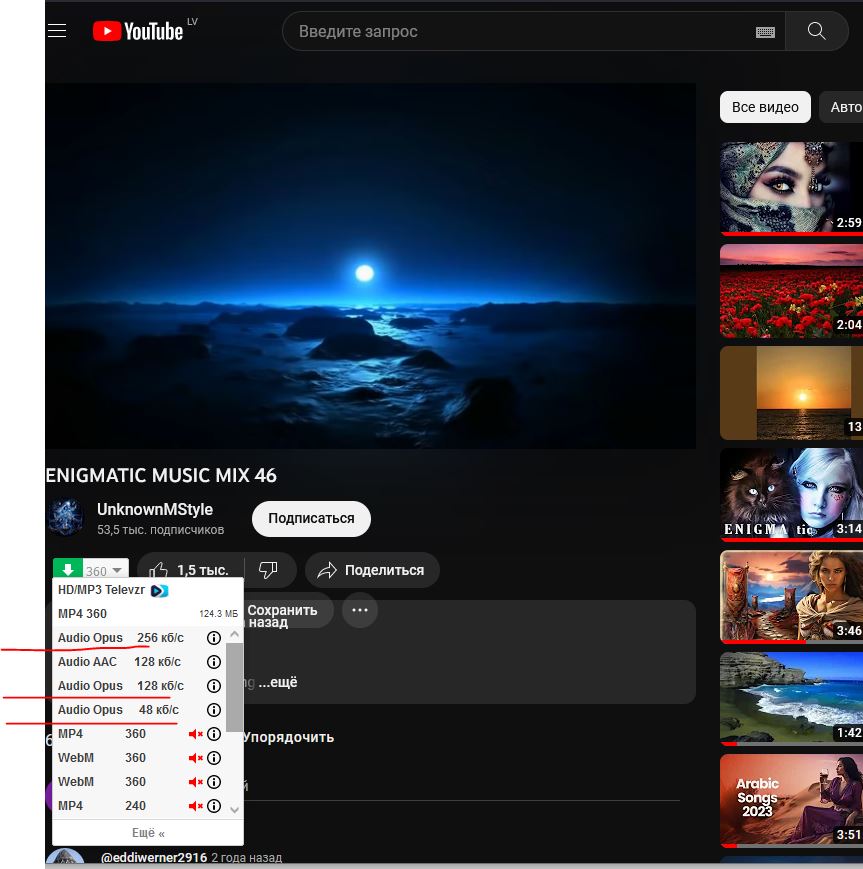Screen dimensions: 863x869
Task: Click the format list scroll down arrow
Action: click(234, 810)
